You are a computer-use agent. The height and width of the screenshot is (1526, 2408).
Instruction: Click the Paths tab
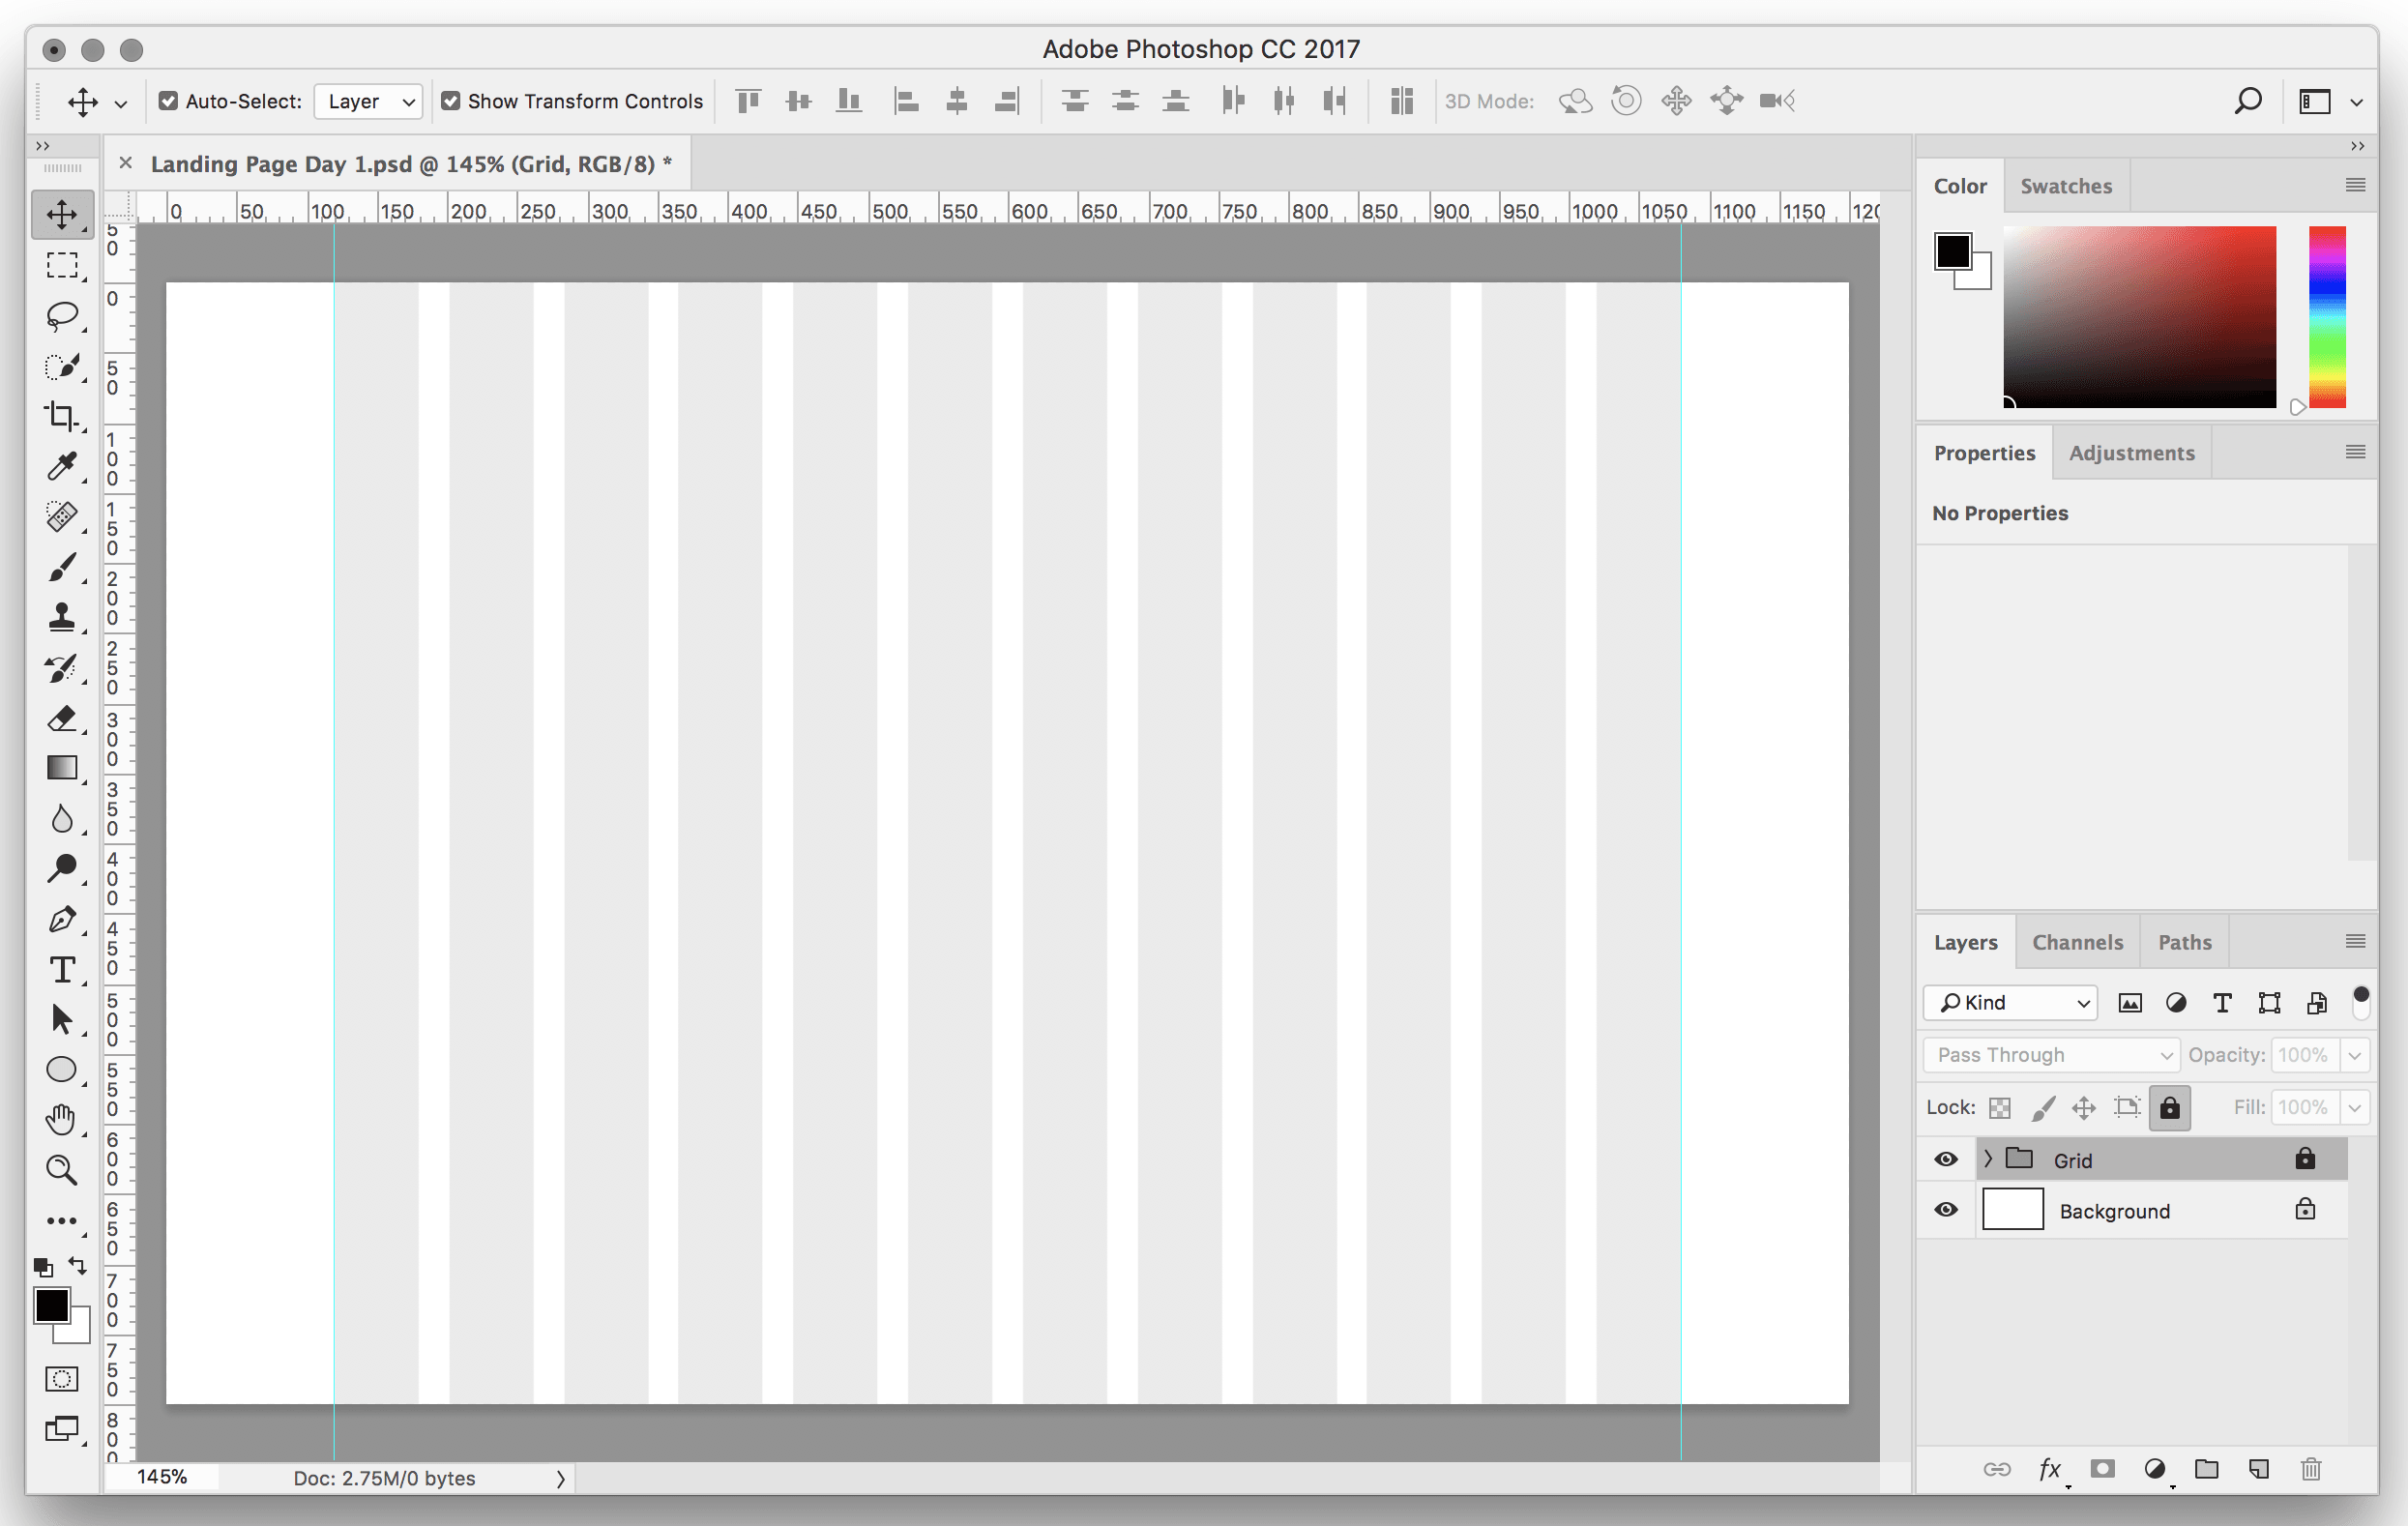(x=2184, y=941)
